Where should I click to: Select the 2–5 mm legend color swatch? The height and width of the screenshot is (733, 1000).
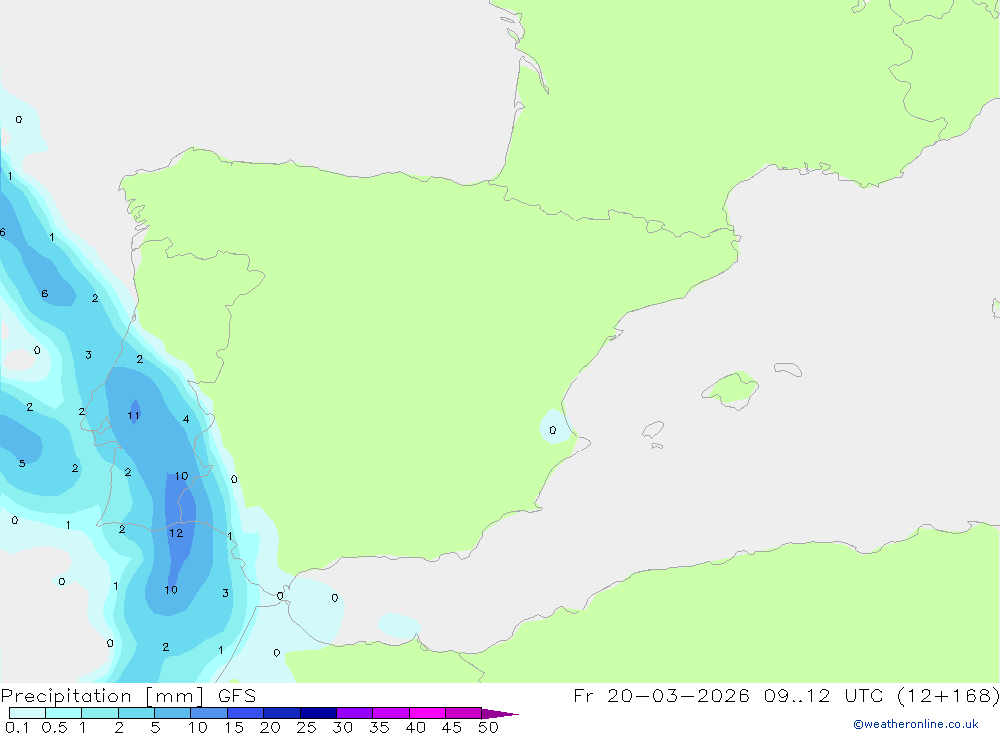(136, 713)
